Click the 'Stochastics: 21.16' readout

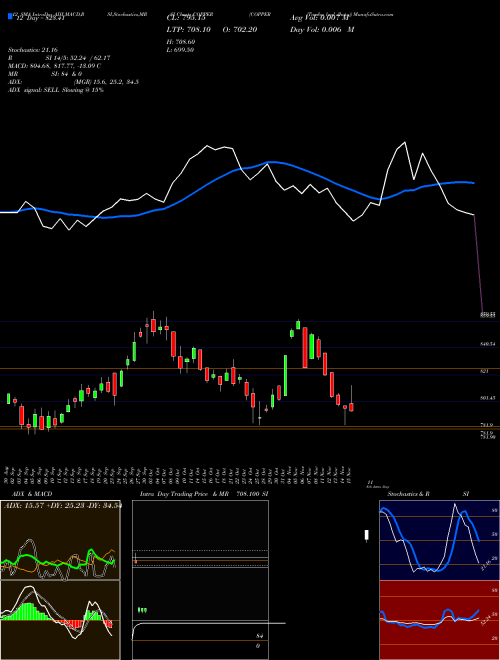click(x=33, y=50)
